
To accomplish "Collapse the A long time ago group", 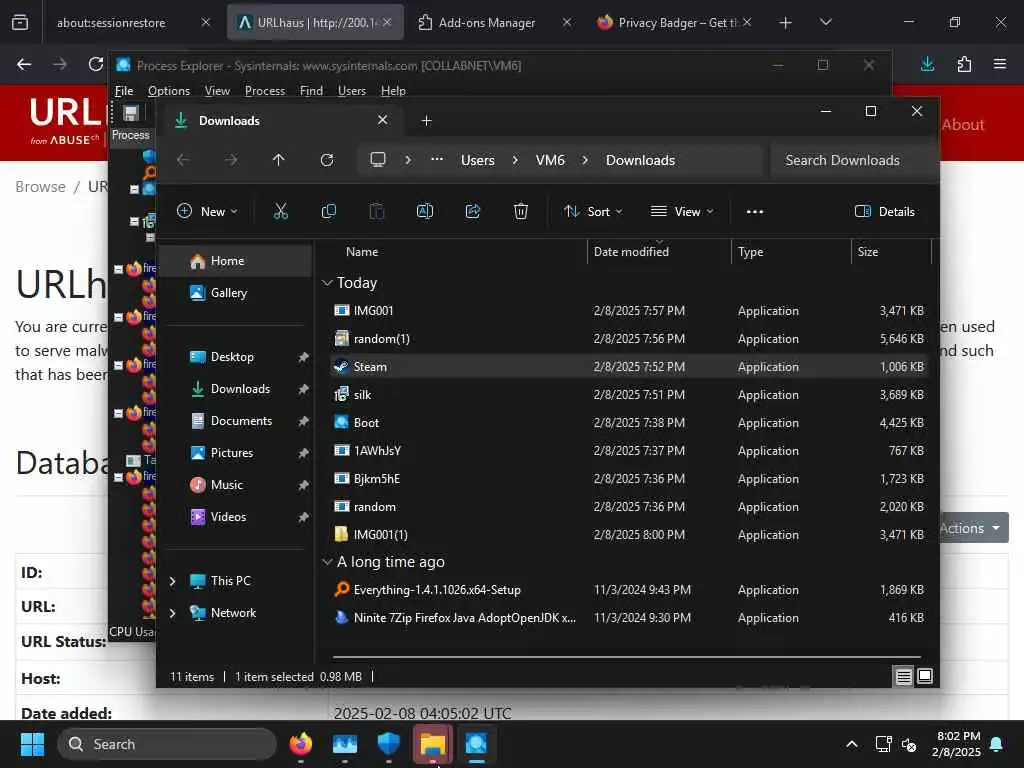I will pyautogui.click(x=327, y=562).
